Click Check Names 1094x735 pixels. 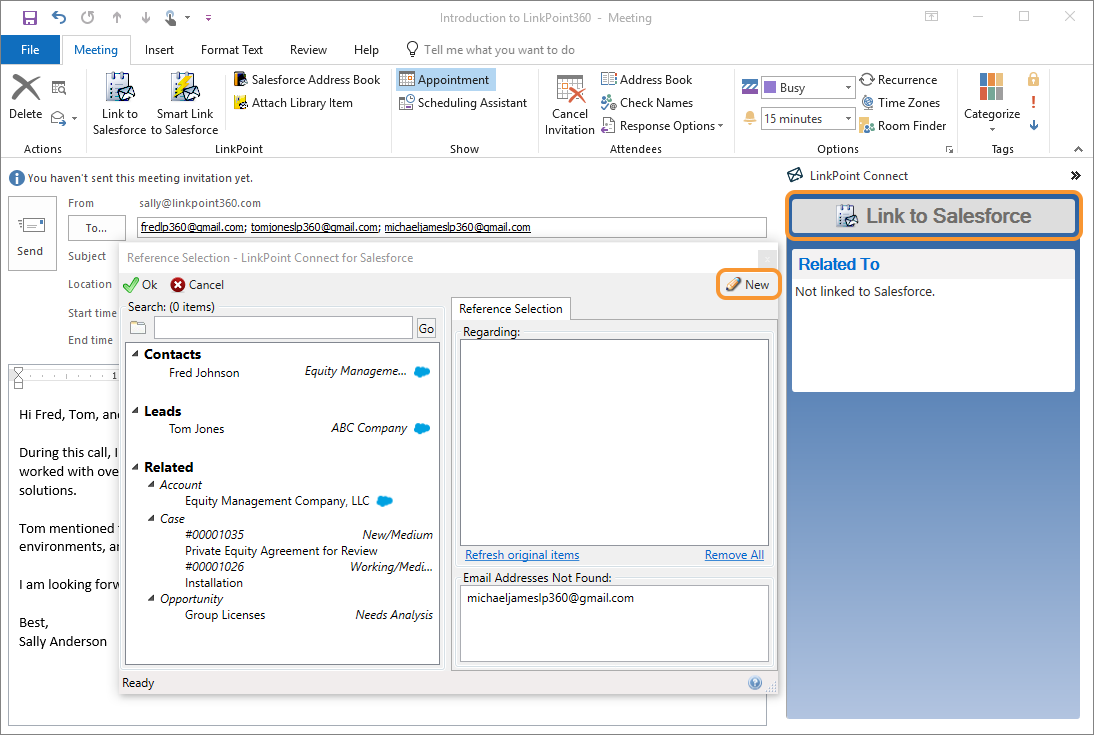(x=647, y=103)
